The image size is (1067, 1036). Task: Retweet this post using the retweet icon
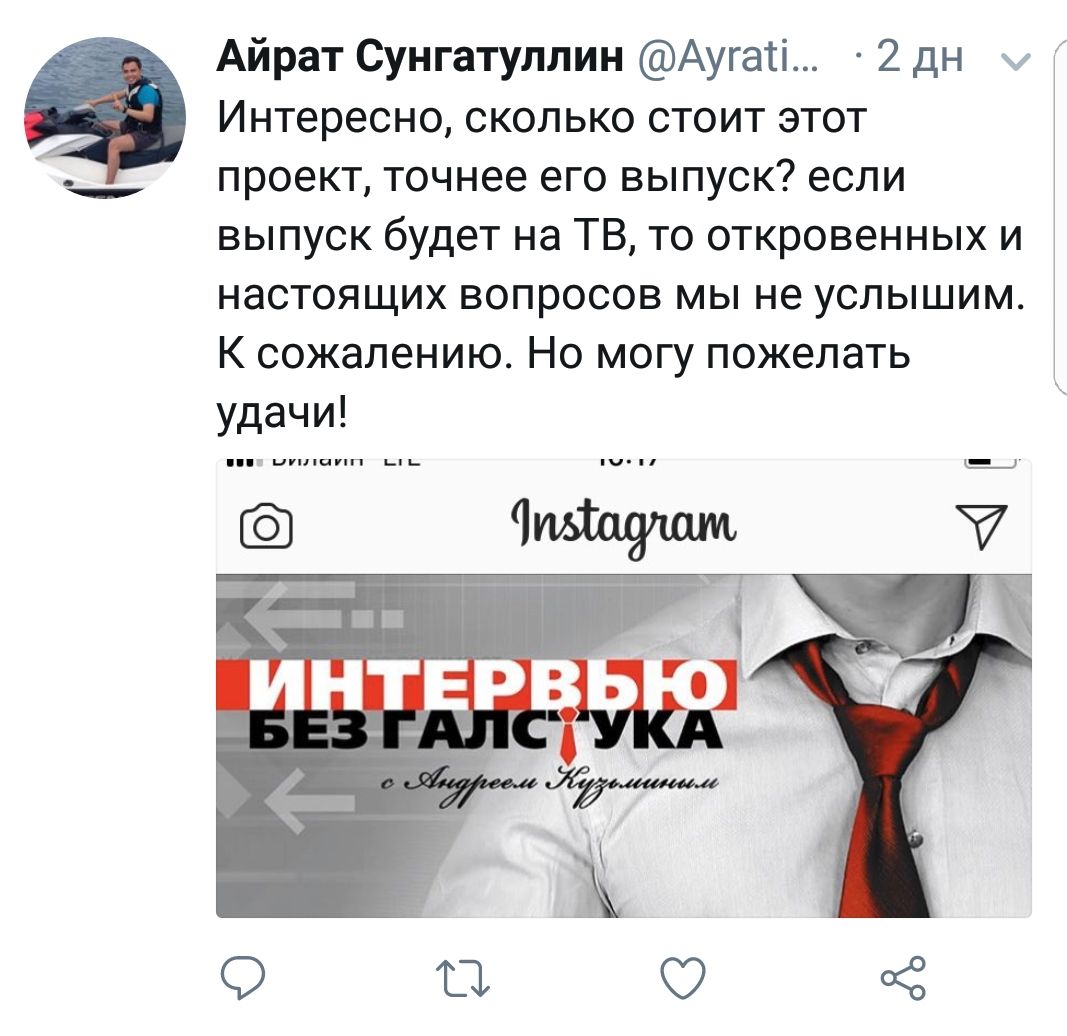pyautogui.click(x=463, y=979)
